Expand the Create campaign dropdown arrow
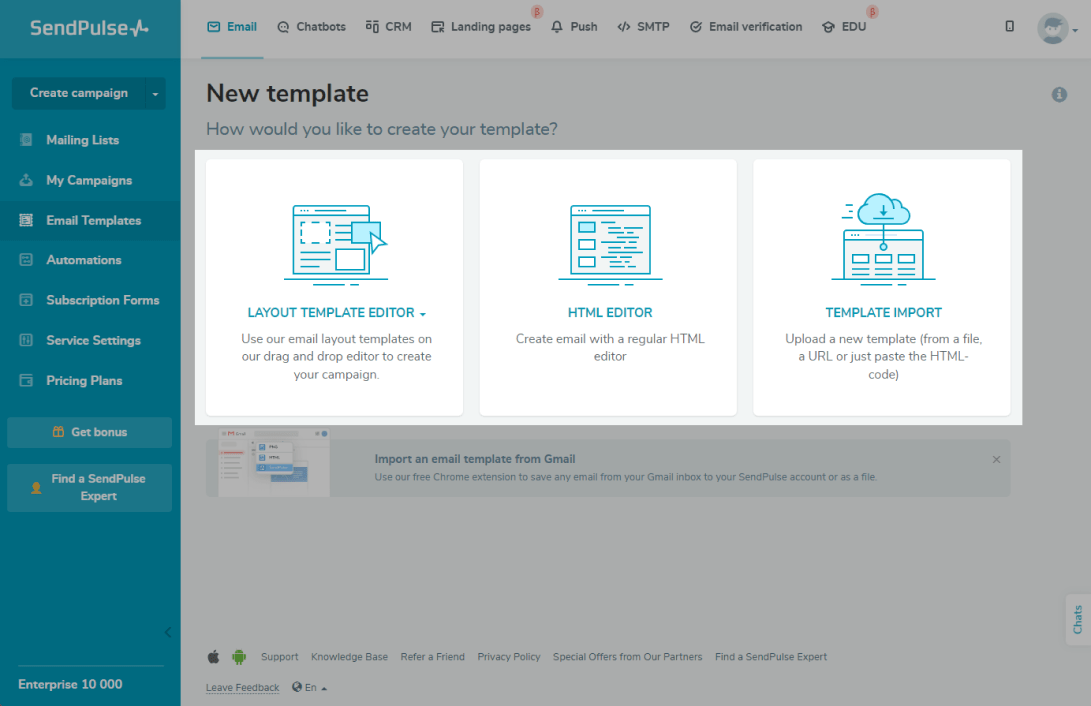The image size is (1091, 706). click(x=155, y=93)
